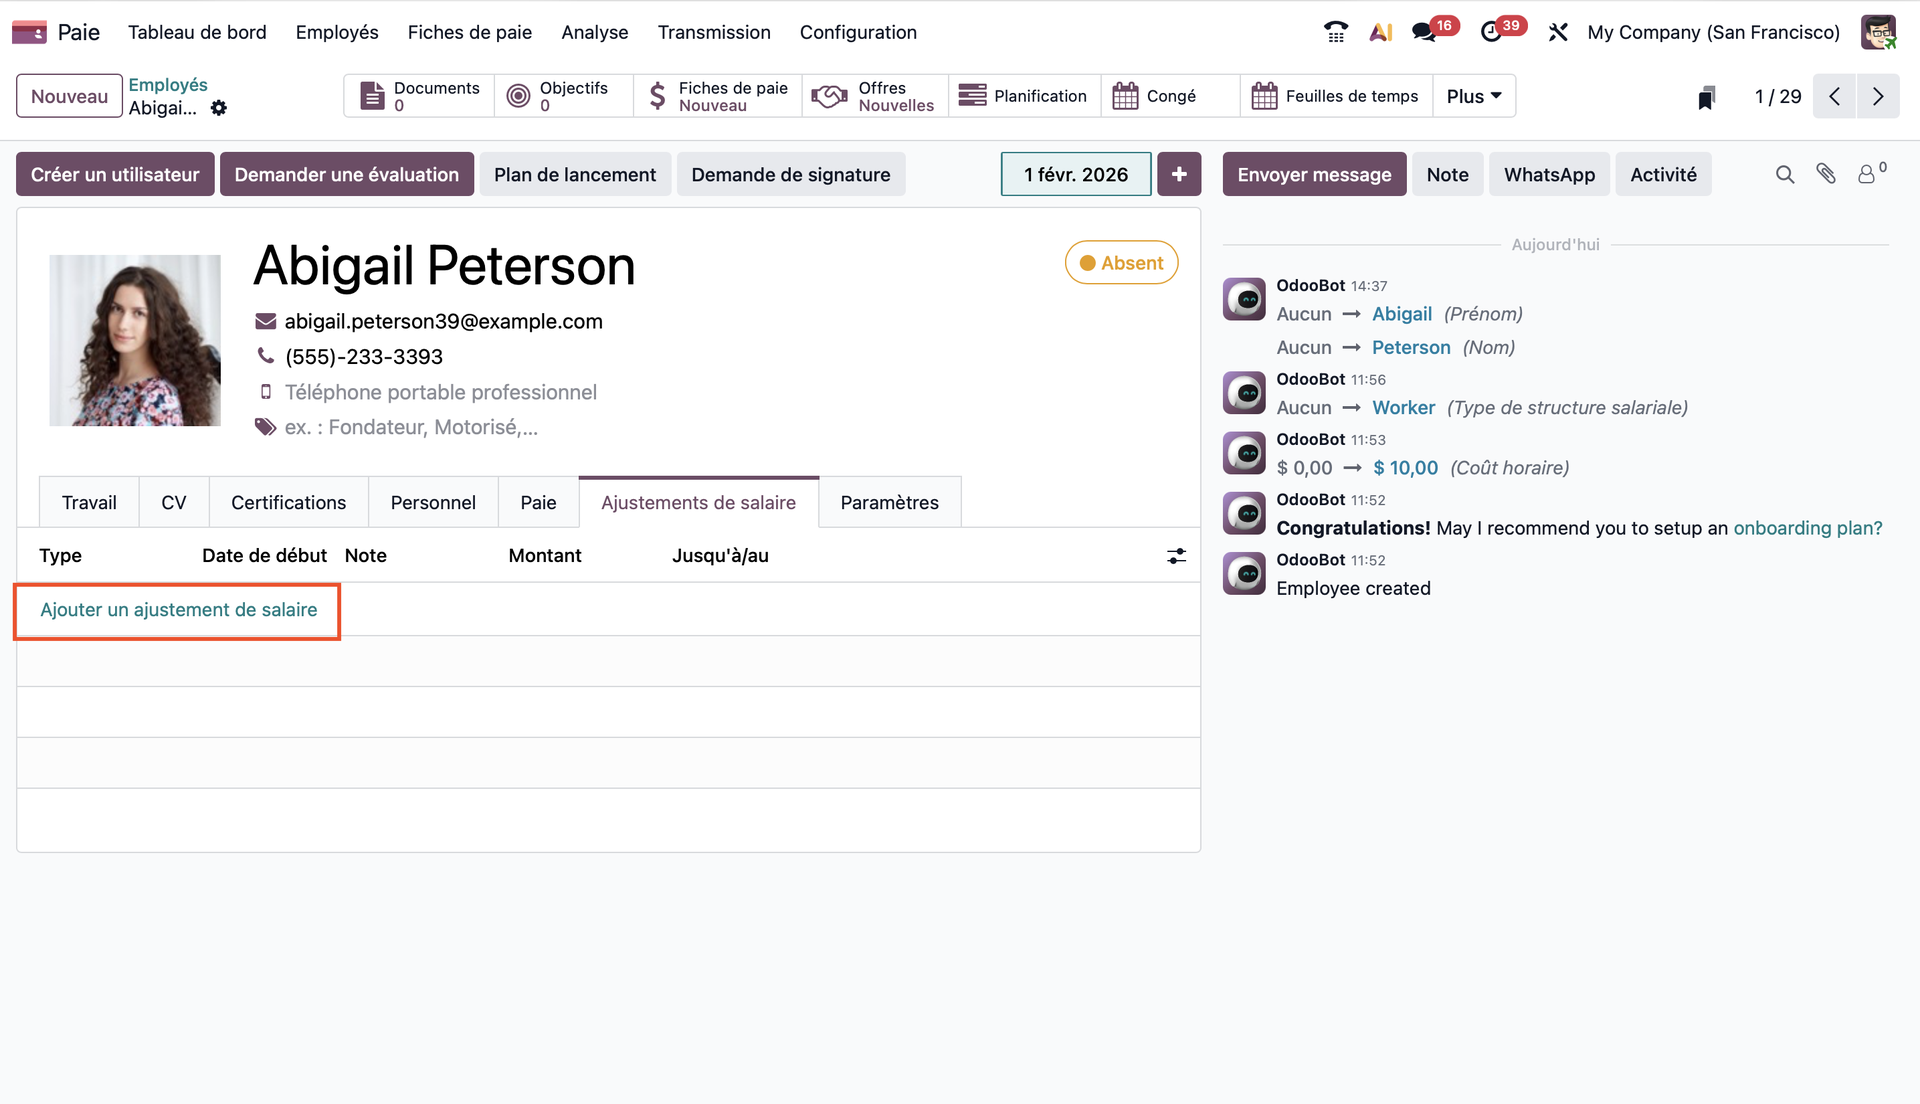The width and height of the screenshot is (1920, 1104).
Task: Open the Fiches de paie menu
Action: [469, 32]
